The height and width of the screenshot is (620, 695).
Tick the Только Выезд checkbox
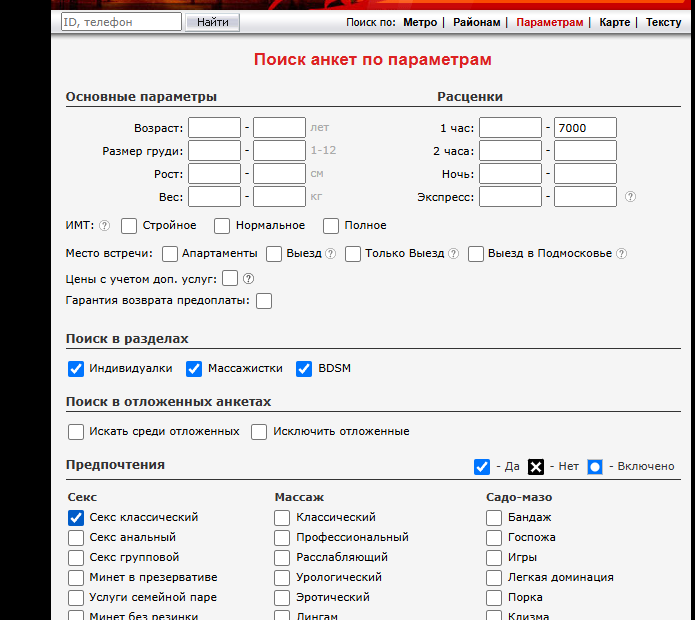[353, 254]
